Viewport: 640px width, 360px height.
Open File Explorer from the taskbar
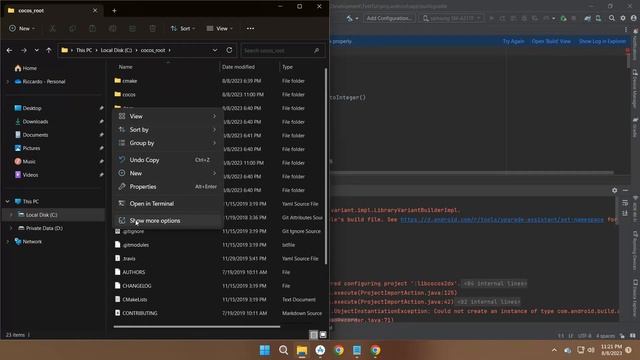(302, 350)
